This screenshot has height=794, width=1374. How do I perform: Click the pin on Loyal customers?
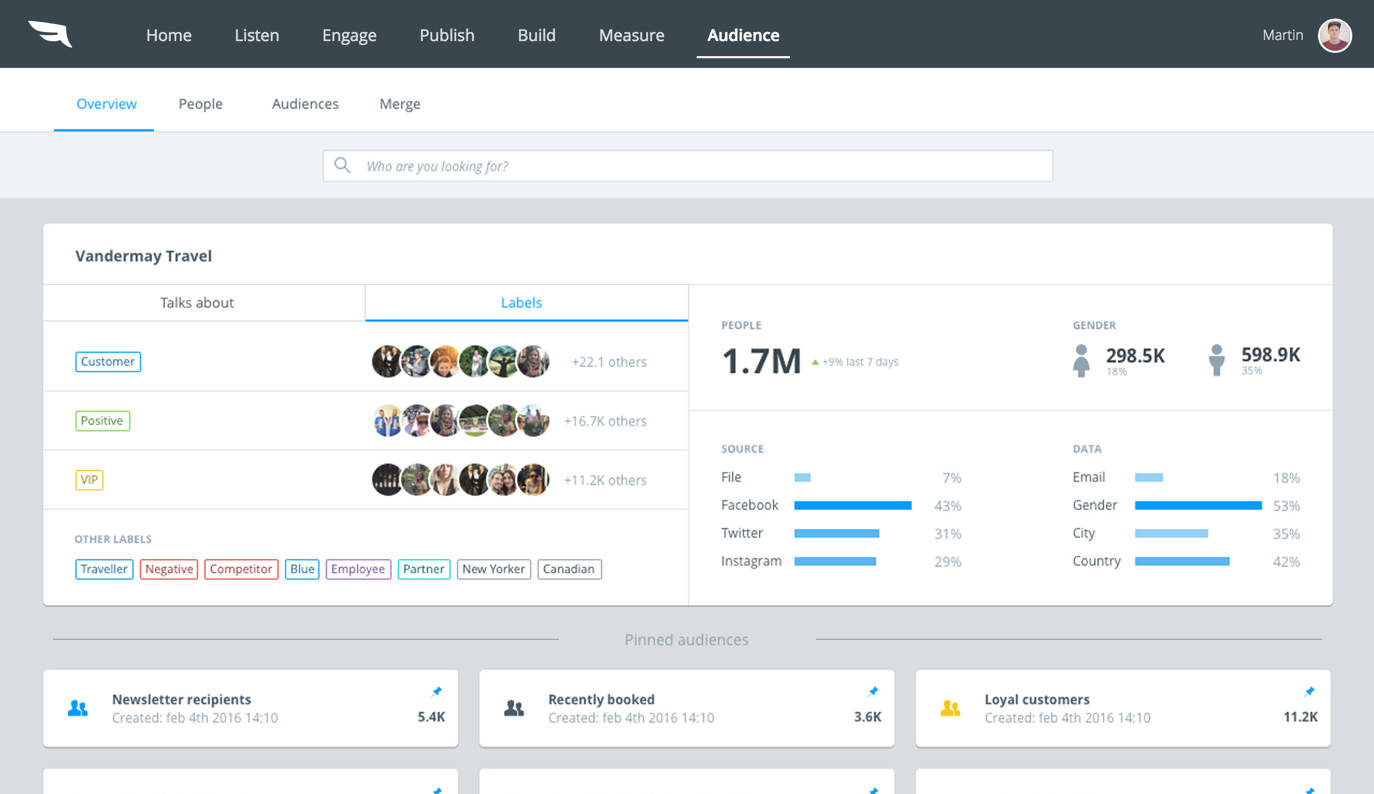click(x=1309, y=691)
